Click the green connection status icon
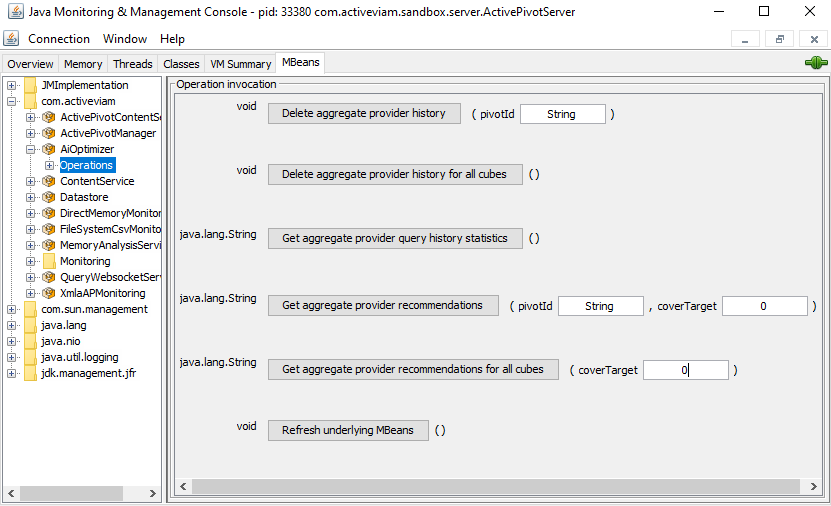Viewport: 831px width, 506px height. click(816, 63)
